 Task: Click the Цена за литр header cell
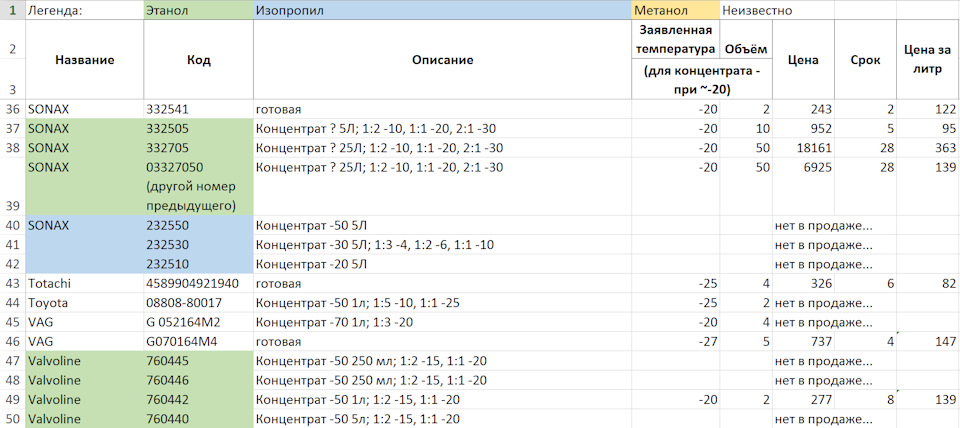(x=926, y=60)
